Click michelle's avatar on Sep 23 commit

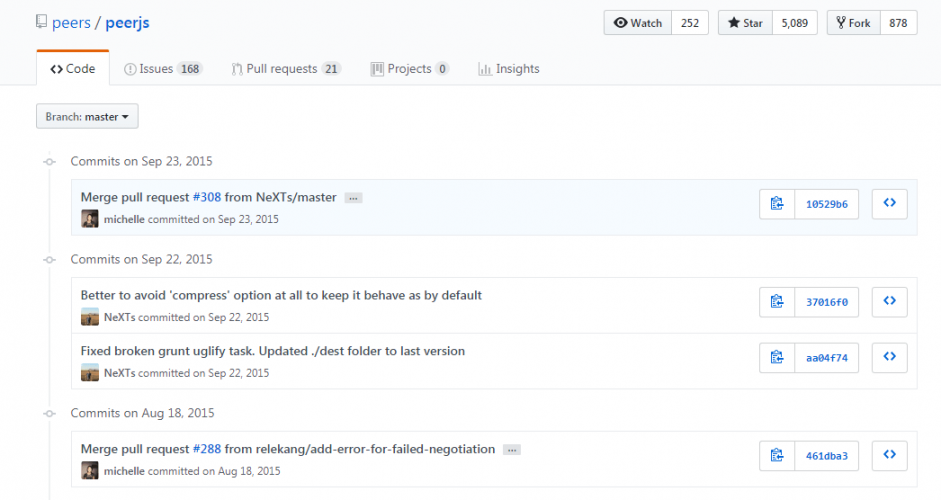click(x=90, y=219)
